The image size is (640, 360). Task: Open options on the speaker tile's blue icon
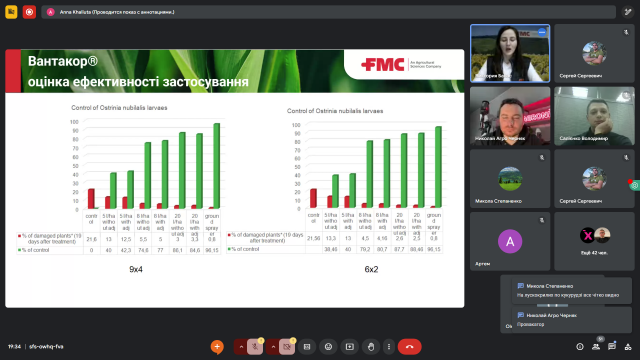(x=542, y=32)
